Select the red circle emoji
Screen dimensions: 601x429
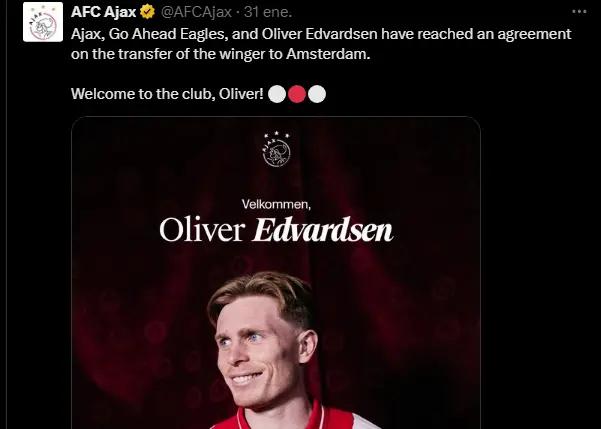(297, 94)
